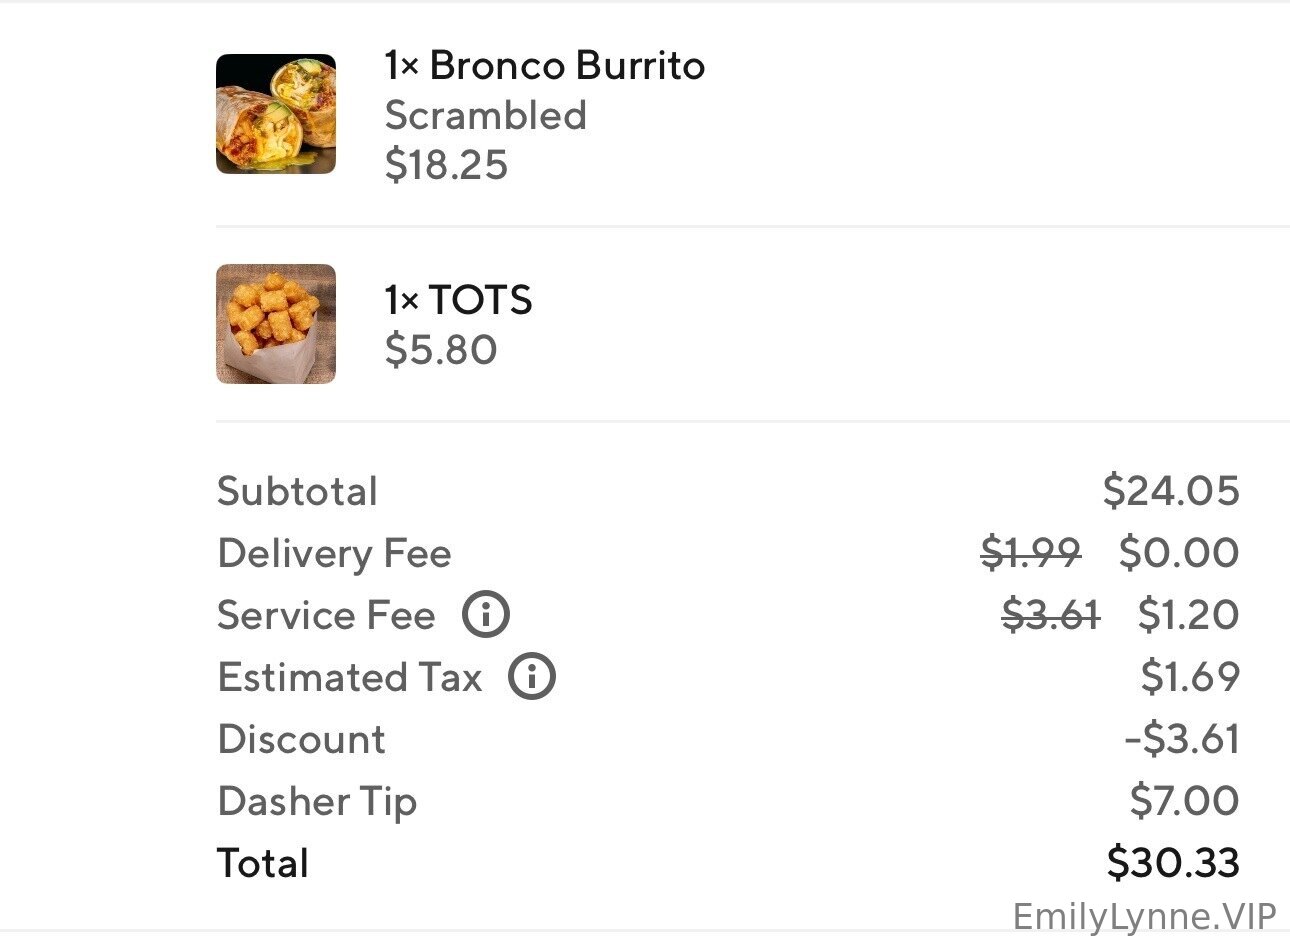Click the crossed-out $3.61 service fee

[x=1051, y=615]
